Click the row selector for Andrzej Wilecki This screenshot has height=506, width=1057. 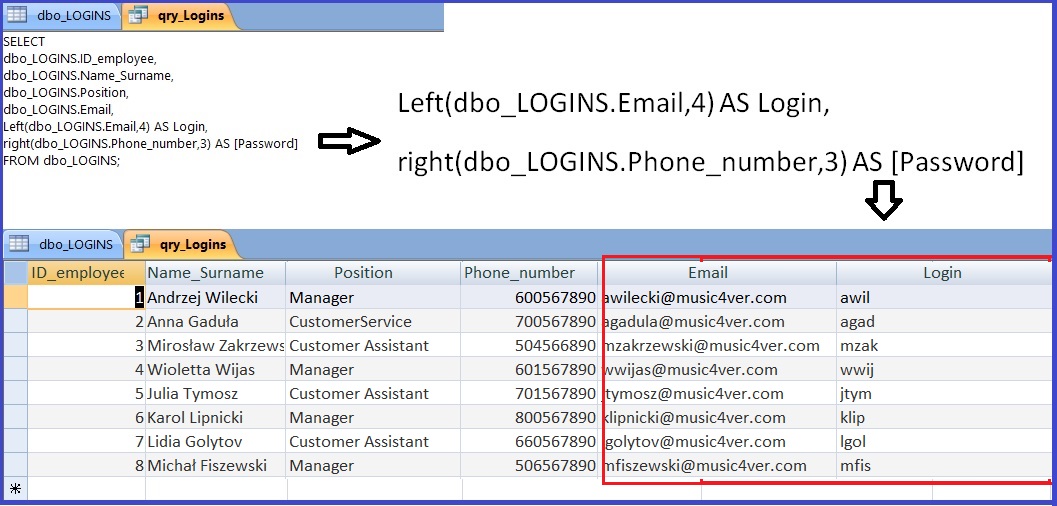click(x=15, y=297)
